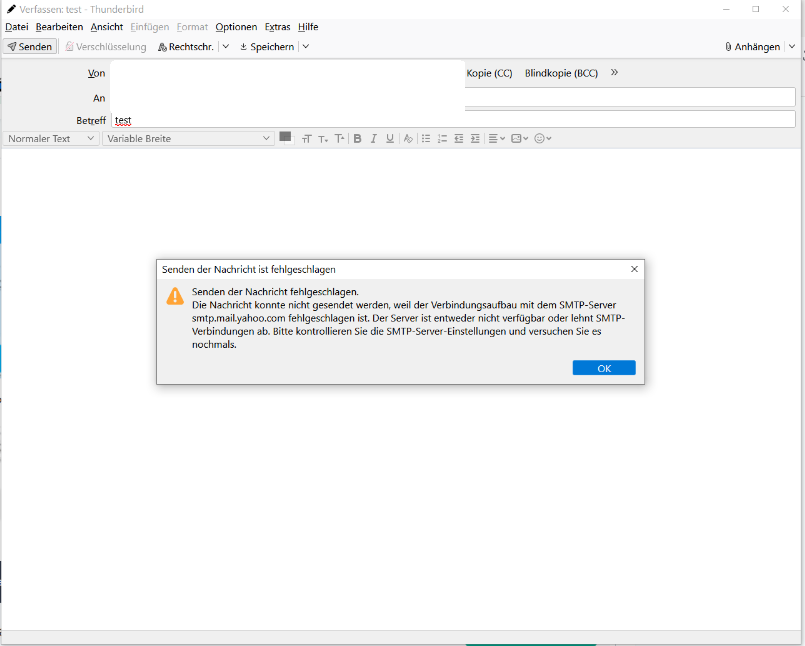Show more address field options chevron

point(614,72)
